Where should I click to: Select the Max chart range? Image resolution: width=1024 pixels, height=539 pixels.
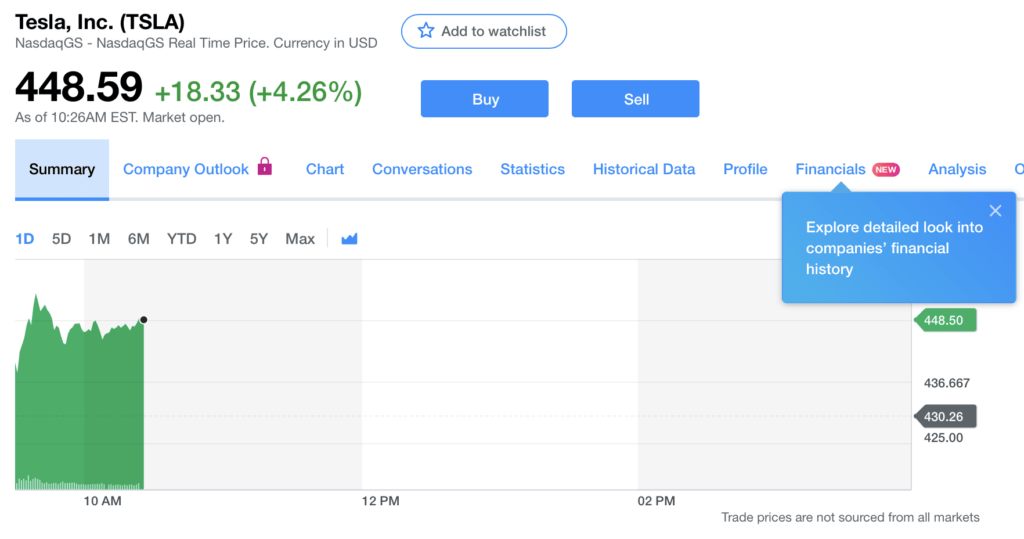(x=300, y=239)
